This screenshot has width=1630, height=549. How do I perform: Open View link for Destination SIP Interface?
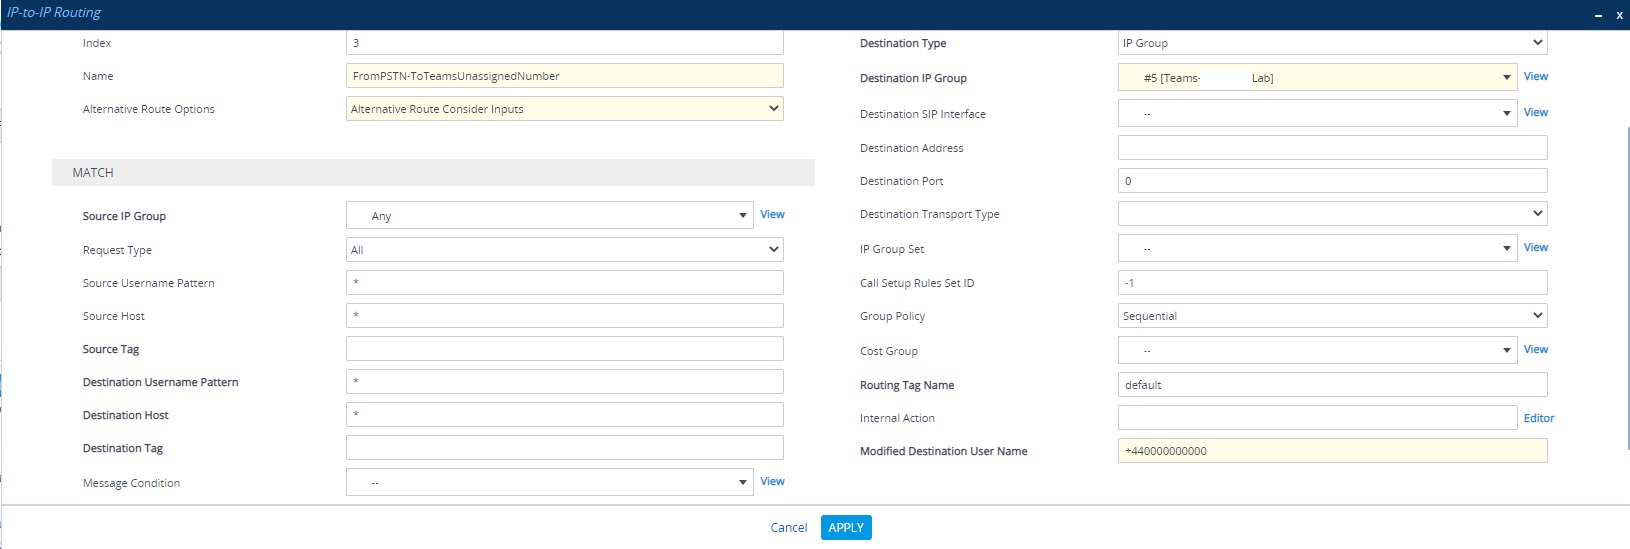click(x=1535, y=113)
